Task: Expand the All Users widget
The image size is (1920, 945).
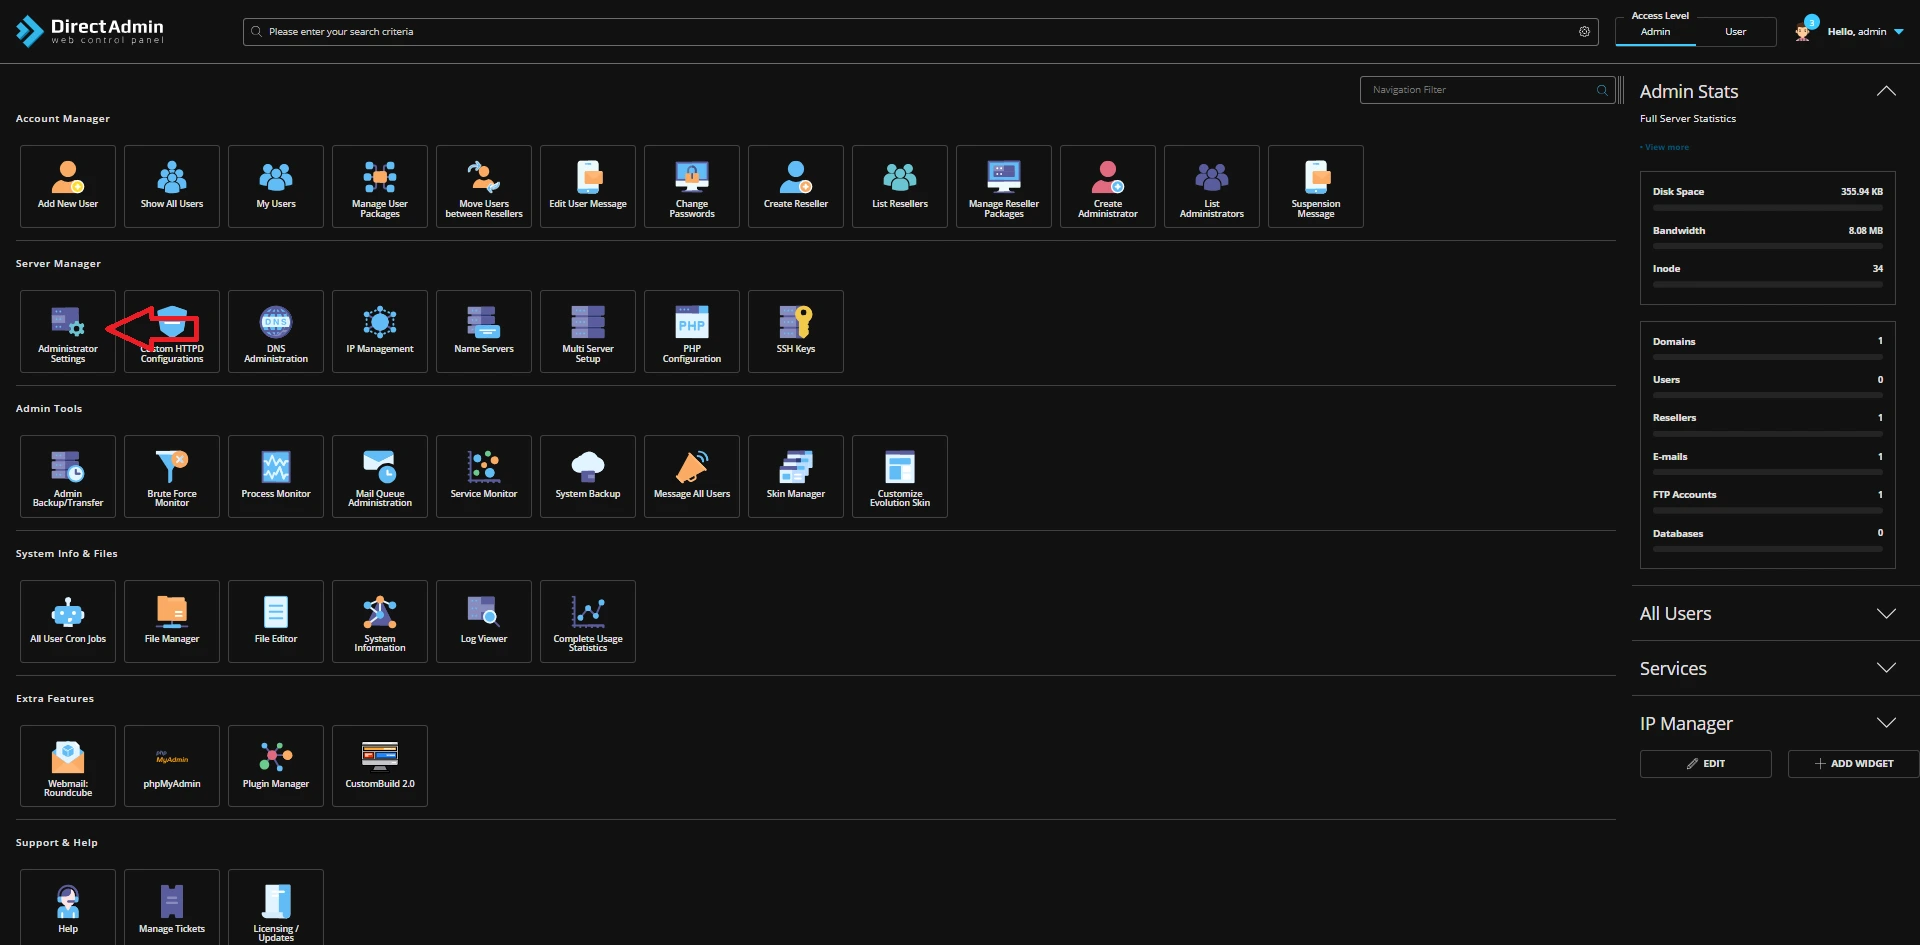Action: (1885, 613)
